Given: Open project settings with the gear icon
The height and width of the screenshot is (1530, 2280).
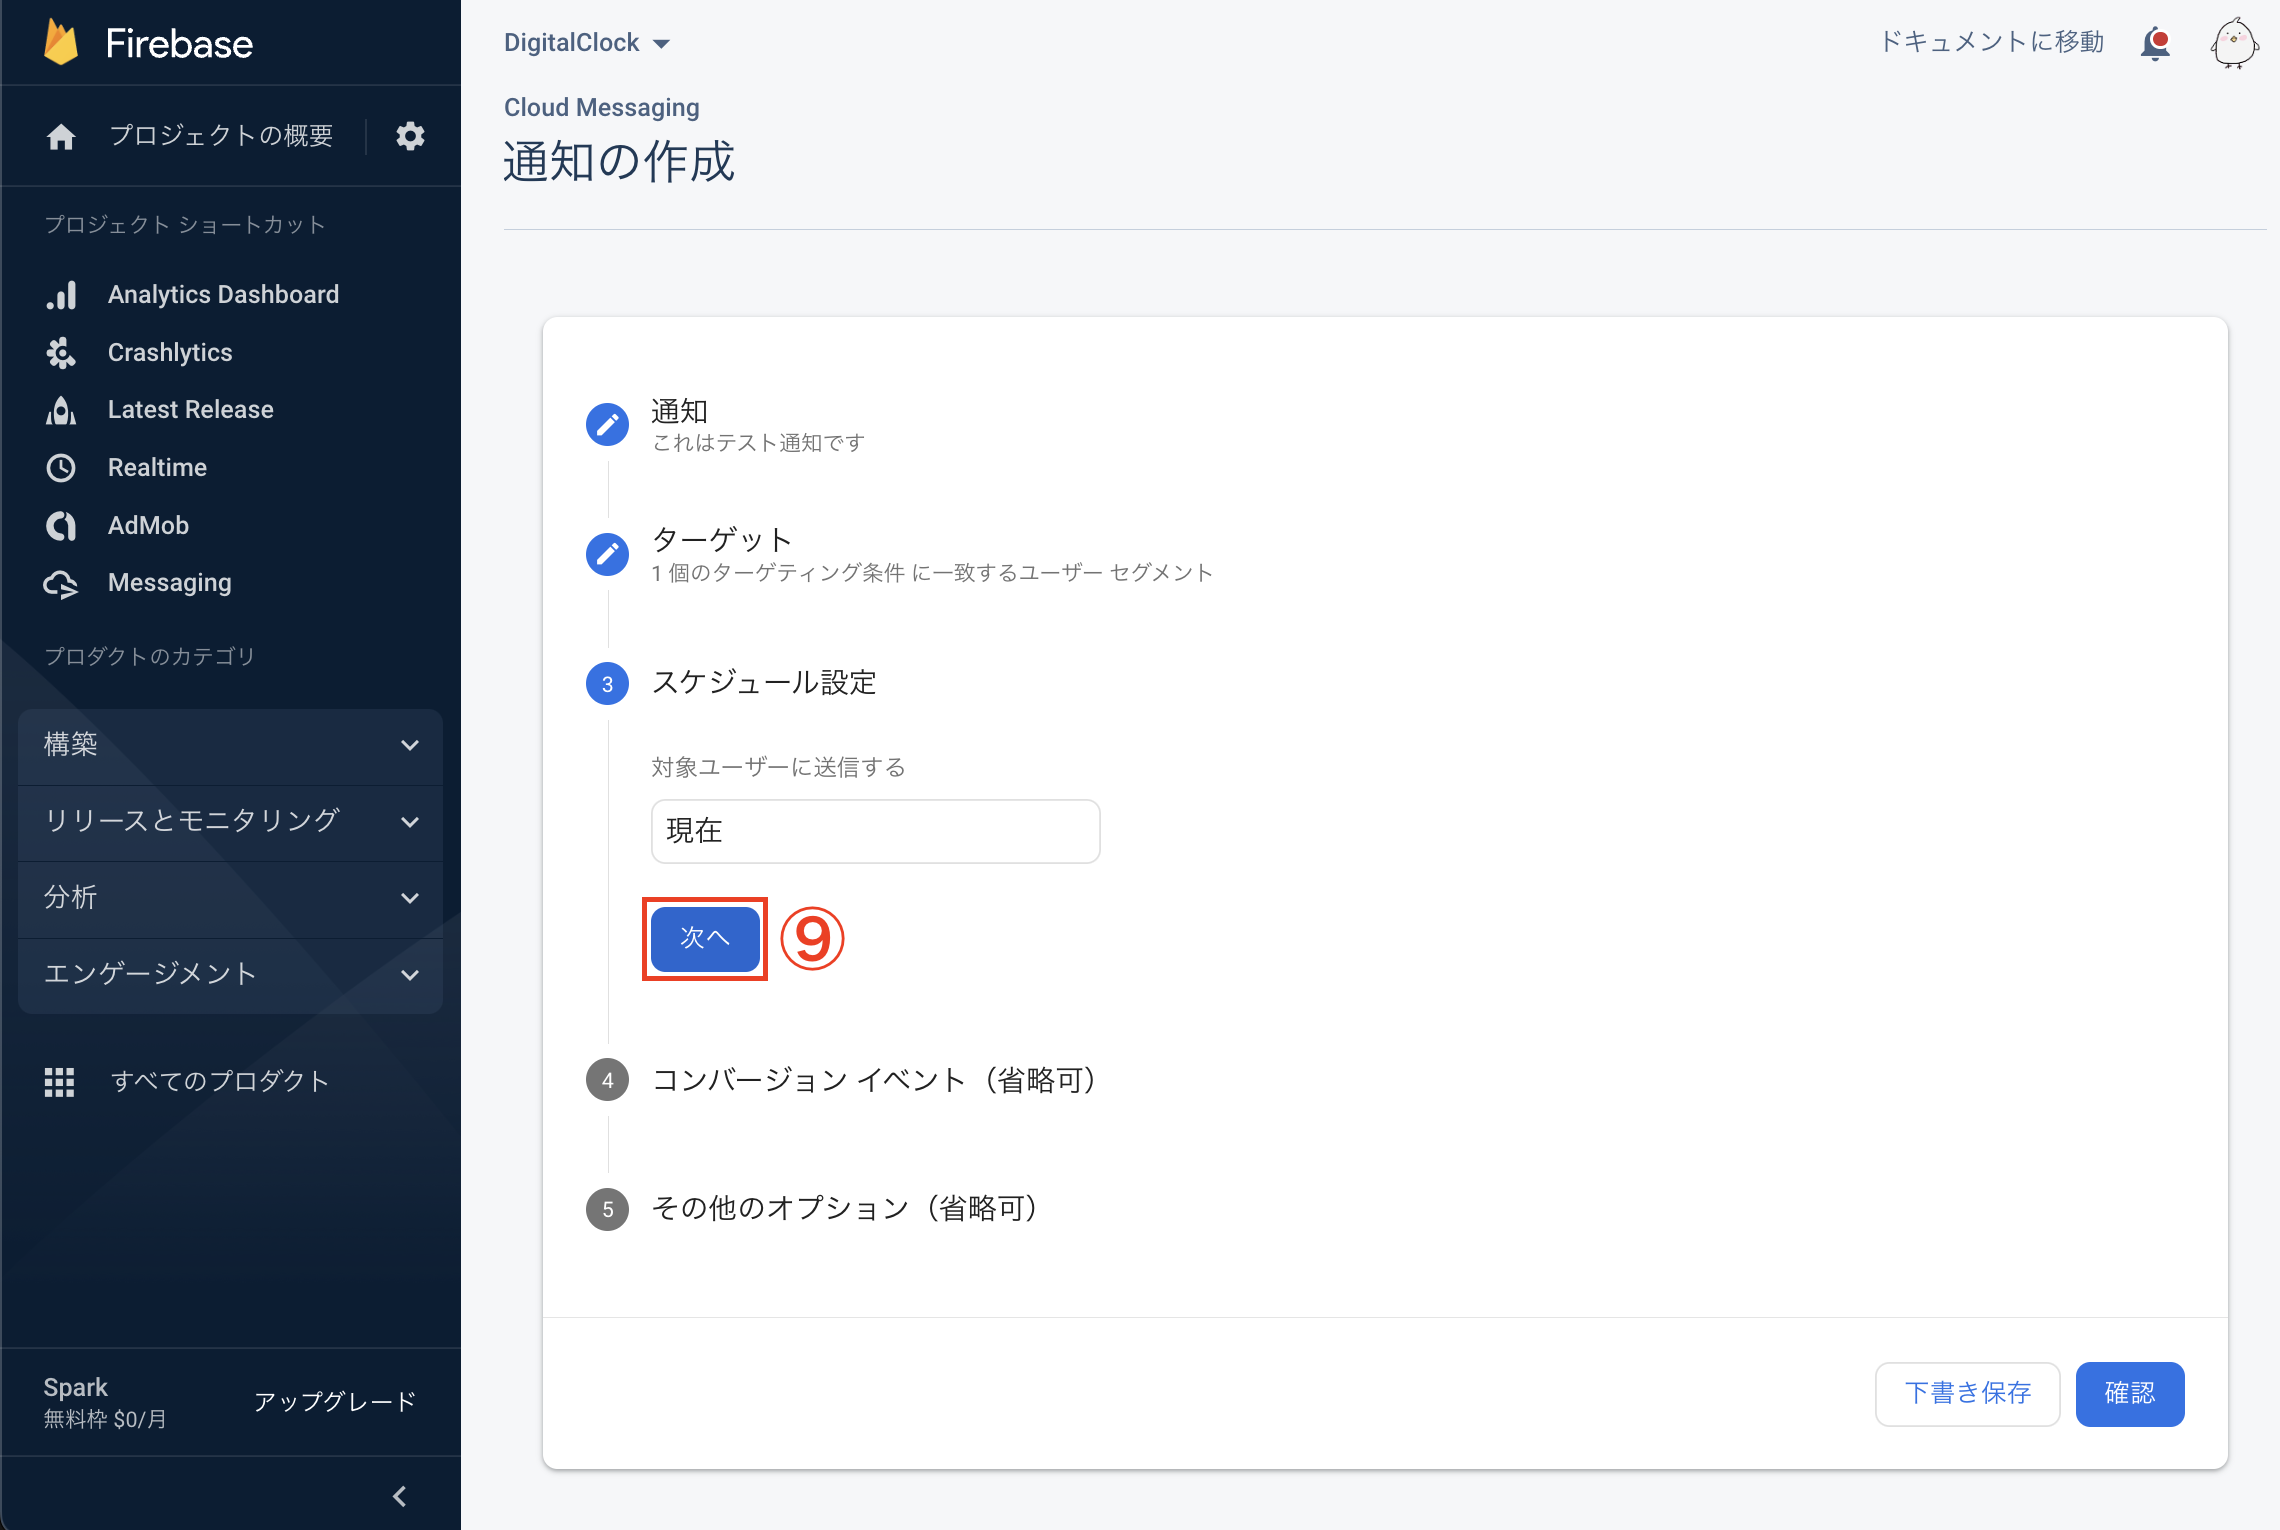Looking at the screenshot, I should click(x=410, y=136).
